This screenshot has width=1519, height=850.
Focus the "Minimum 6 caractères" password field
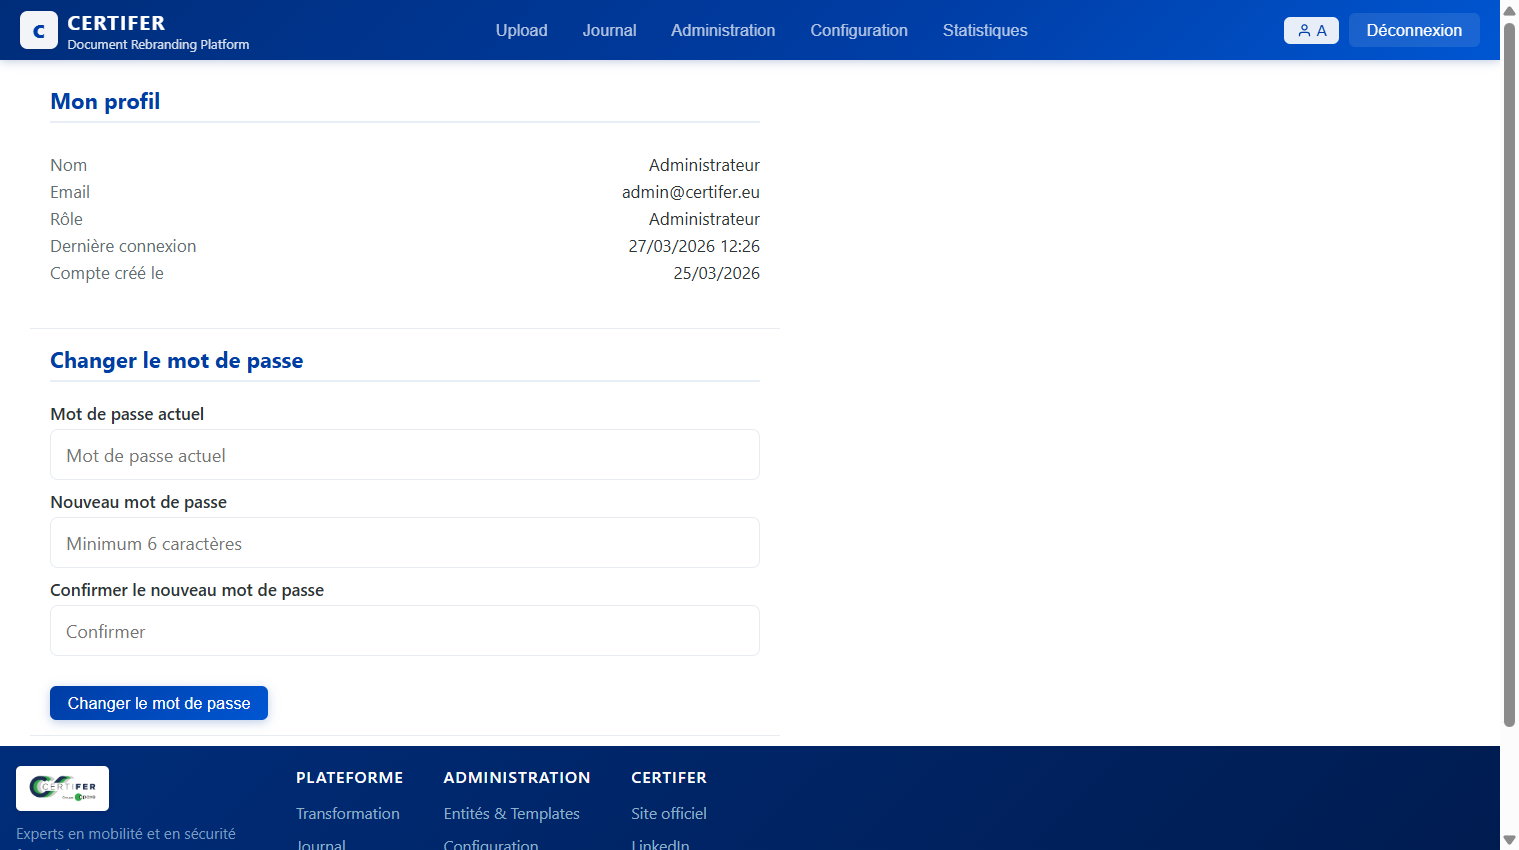click(404, 542)
